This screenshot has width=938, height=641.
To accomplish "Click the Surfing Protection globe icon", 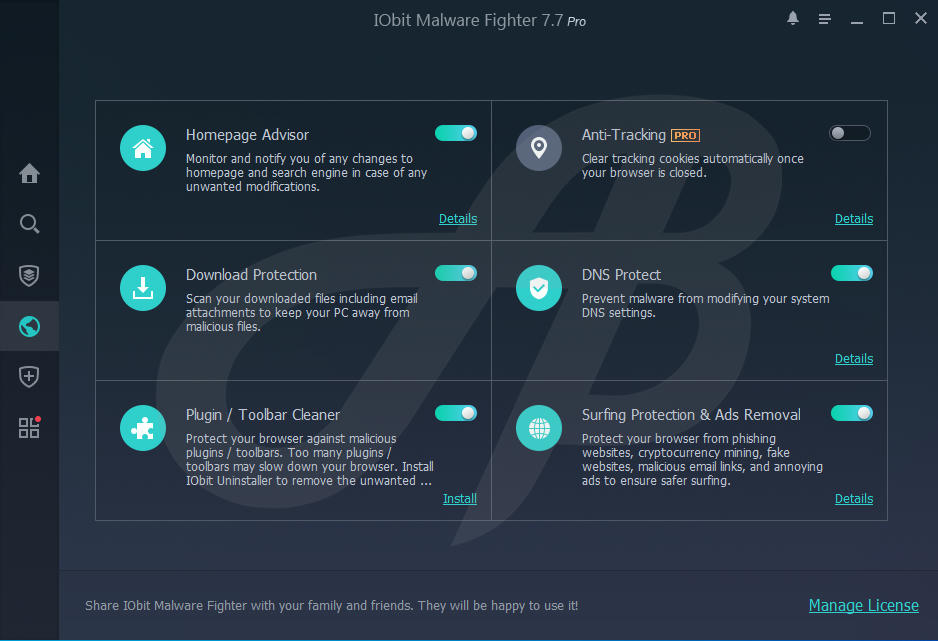I will [x=539, y=428].
